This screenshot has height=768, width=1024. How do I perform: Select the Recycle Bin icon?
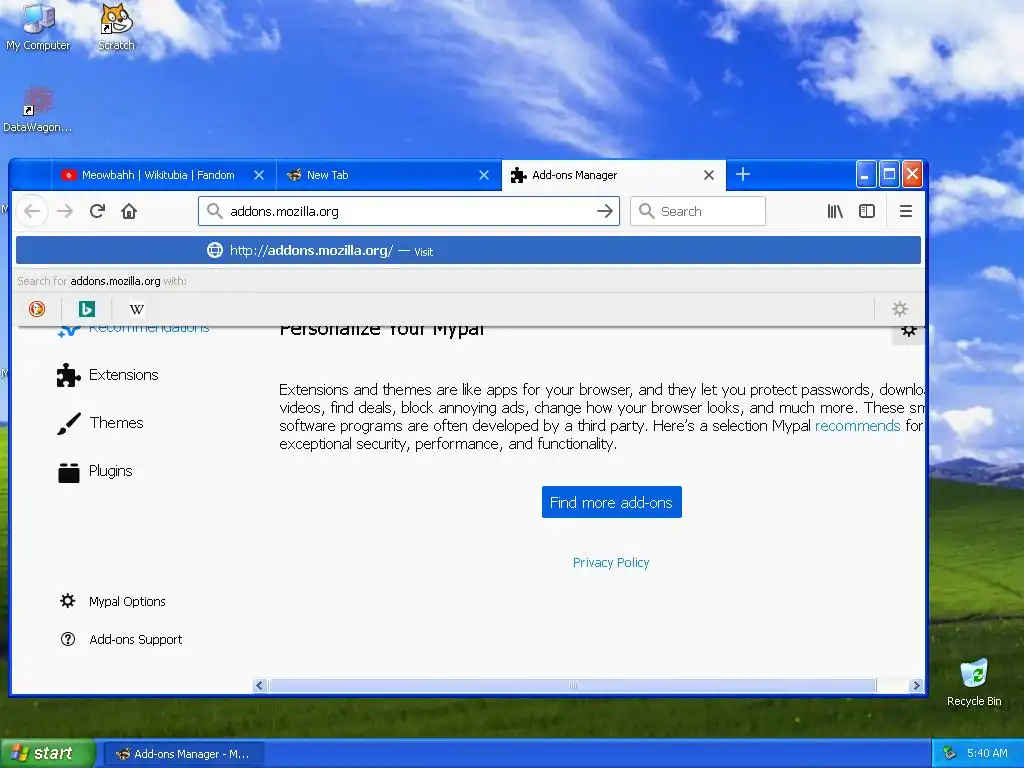point(974,682)
